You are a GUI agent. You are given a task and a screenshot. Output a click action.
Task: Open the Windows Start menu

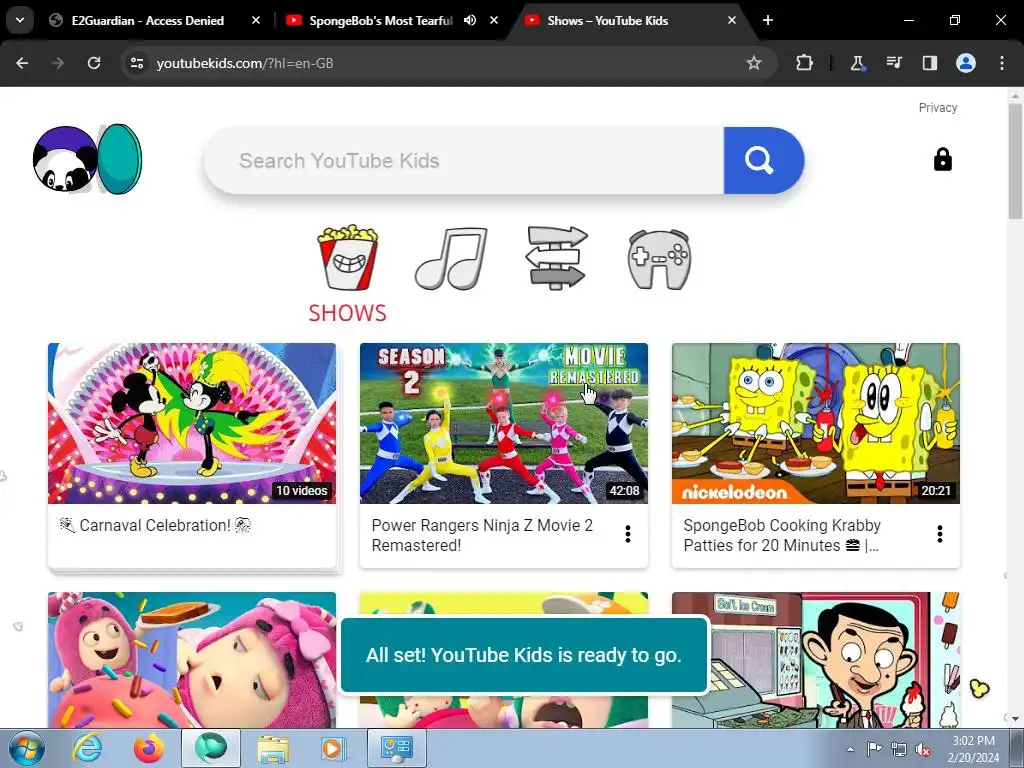25,748
